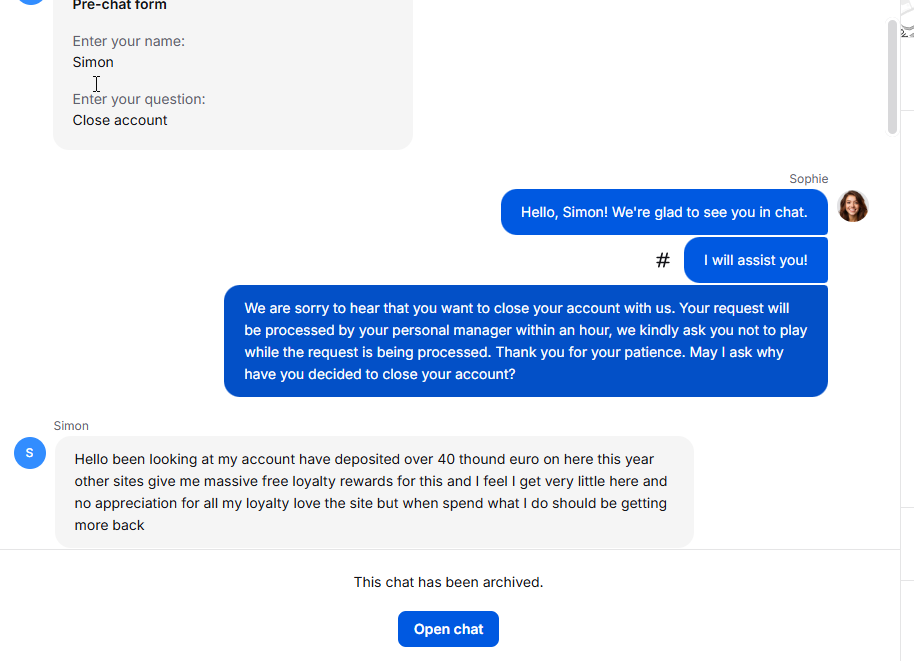Click the partial avatar beside the pre-chat form
This screenshot has width=914, height=661.
[32, 3]
